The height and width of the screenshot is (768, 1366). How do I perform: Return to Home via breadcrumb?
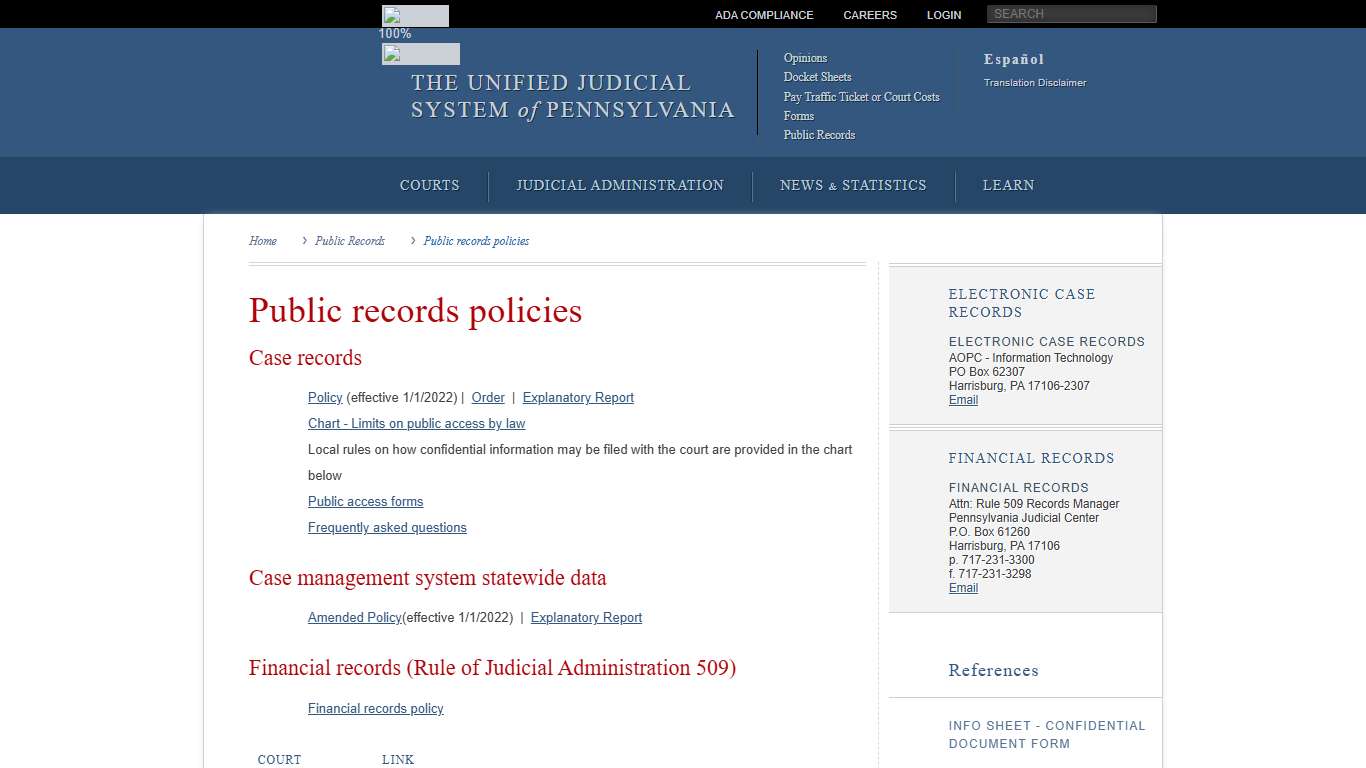pyautogui.click(x=262, y=241)
